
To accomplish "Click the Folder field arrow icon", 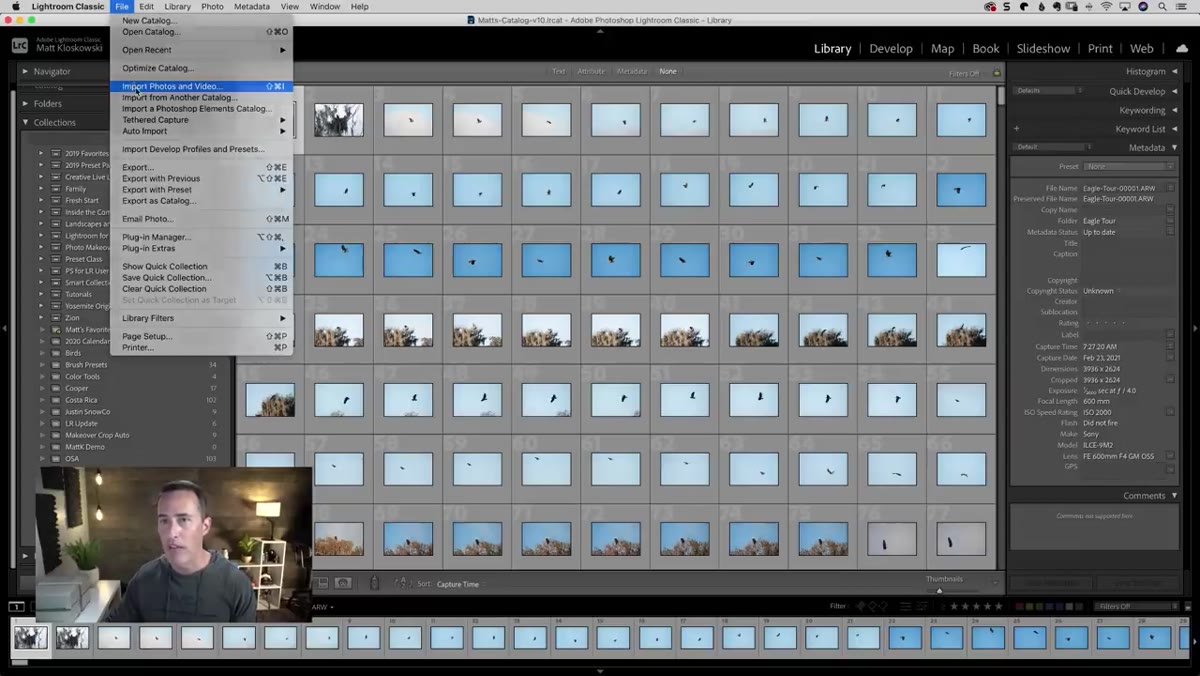I will 1171,221.
